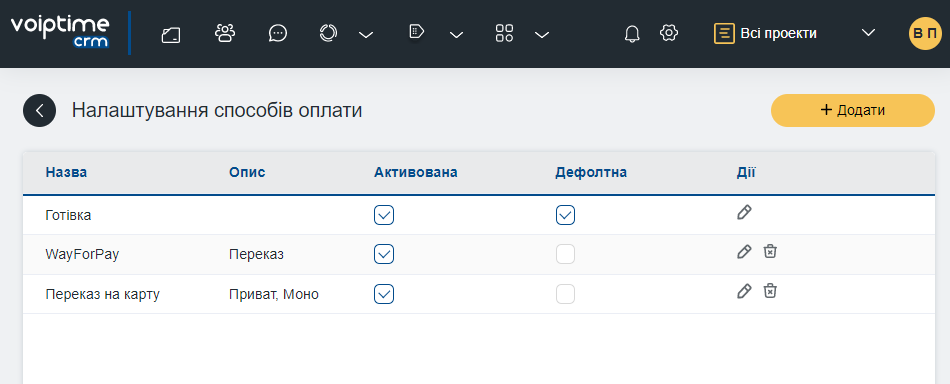The image size is (950, 384).
Task: Sort by the Опис column header
Action: coord(247,173)
